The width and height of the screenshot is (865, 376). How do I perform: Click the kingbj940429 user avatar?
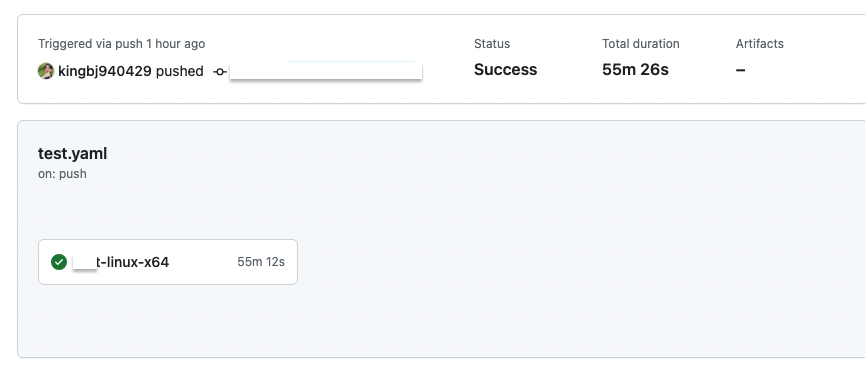point(46,71)
